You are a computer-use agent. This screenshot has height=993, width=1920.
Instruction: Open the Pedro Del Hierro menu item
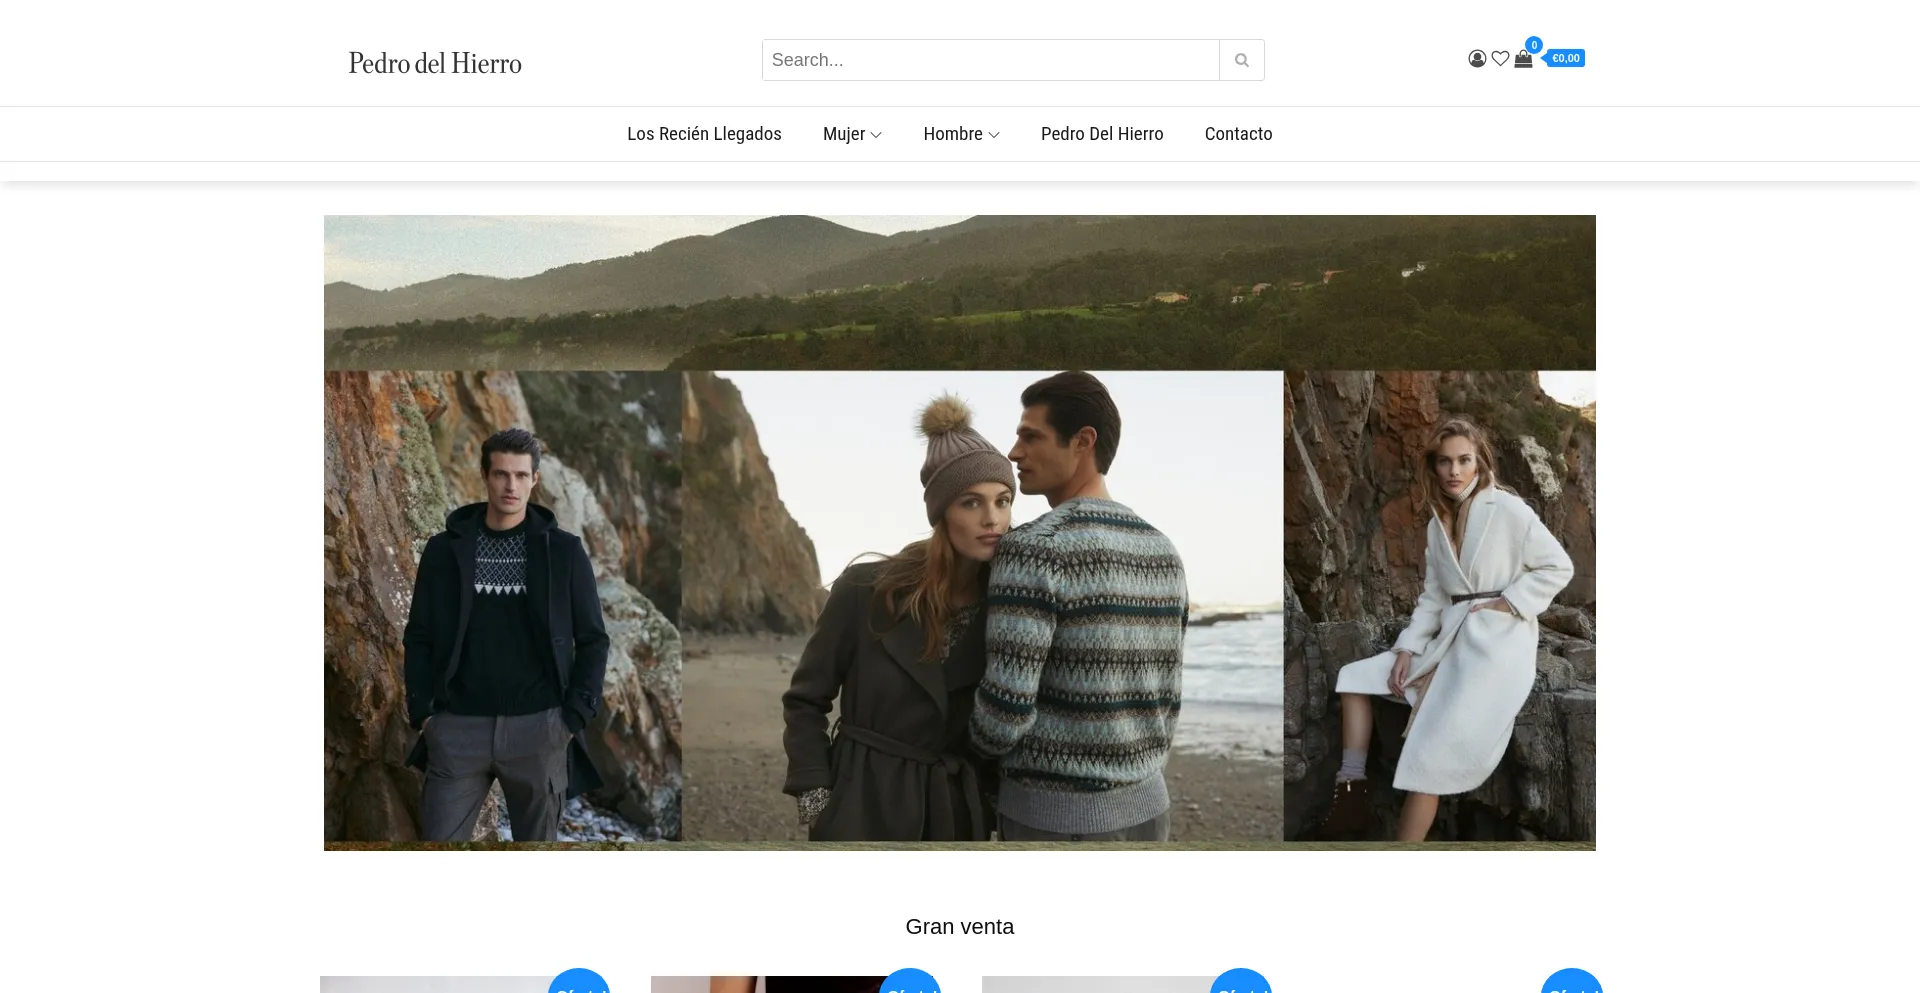(1101, 134)
